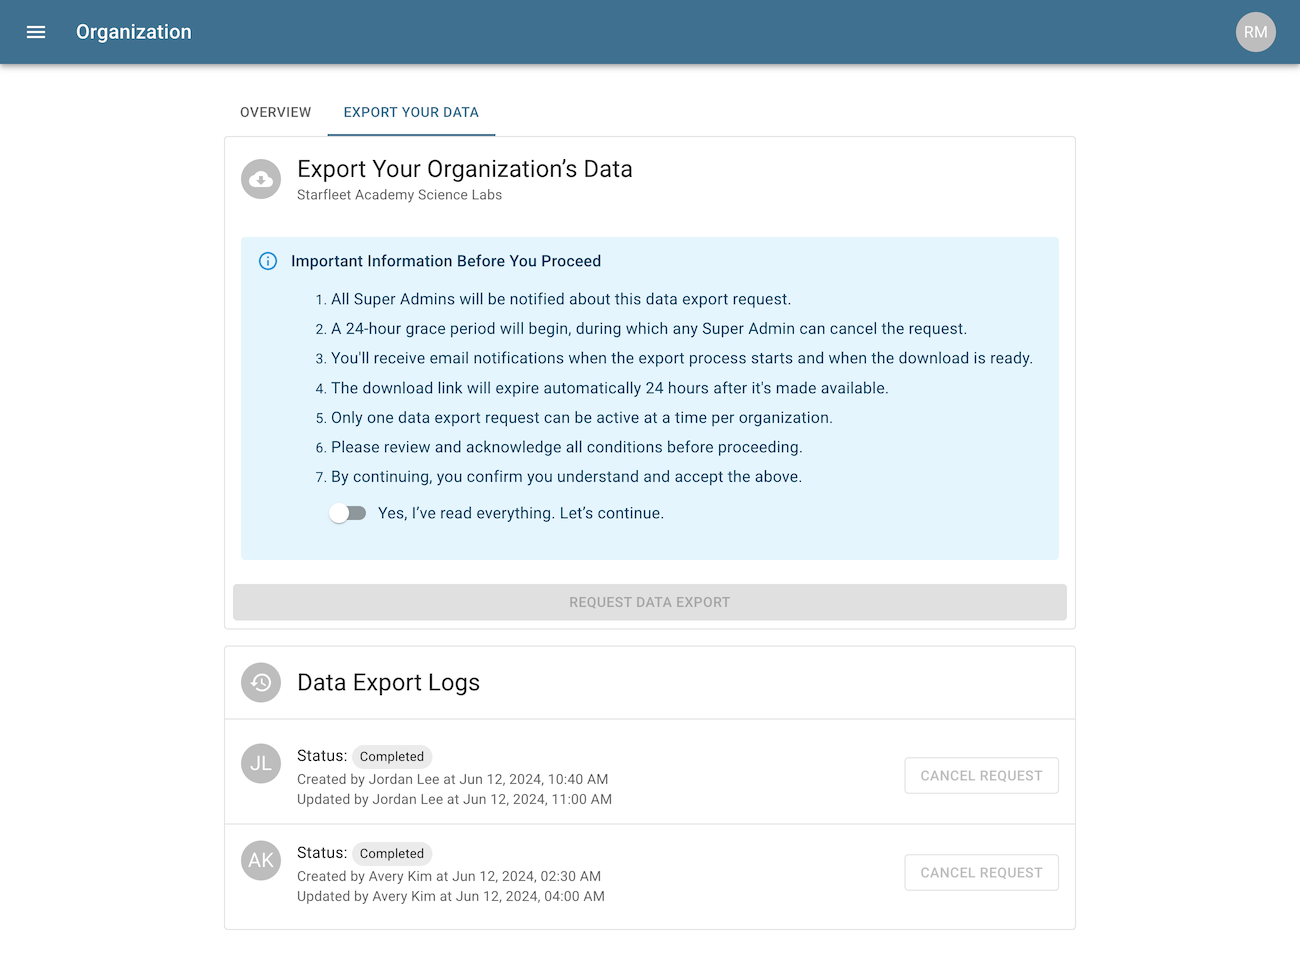Click the JL avatar for Jordan Lee

(261, 763)
